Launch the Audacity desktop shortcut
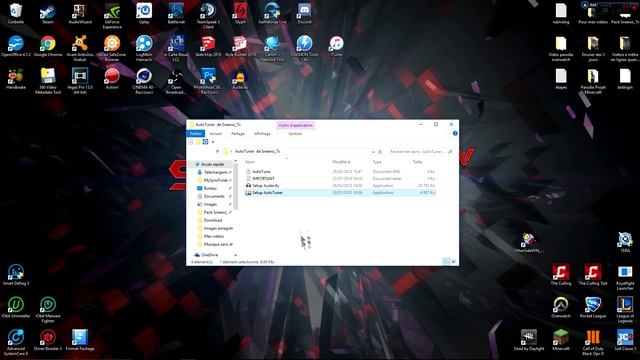This screenshot has width=640, height=360. [x=240, y=78]
